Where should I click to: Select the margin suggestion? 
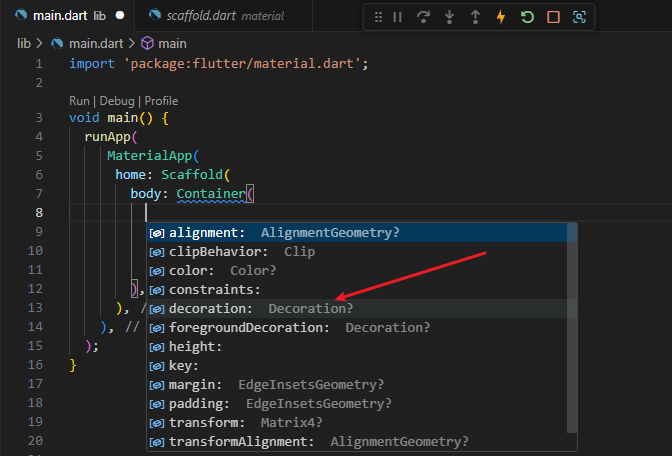(357, 384)
